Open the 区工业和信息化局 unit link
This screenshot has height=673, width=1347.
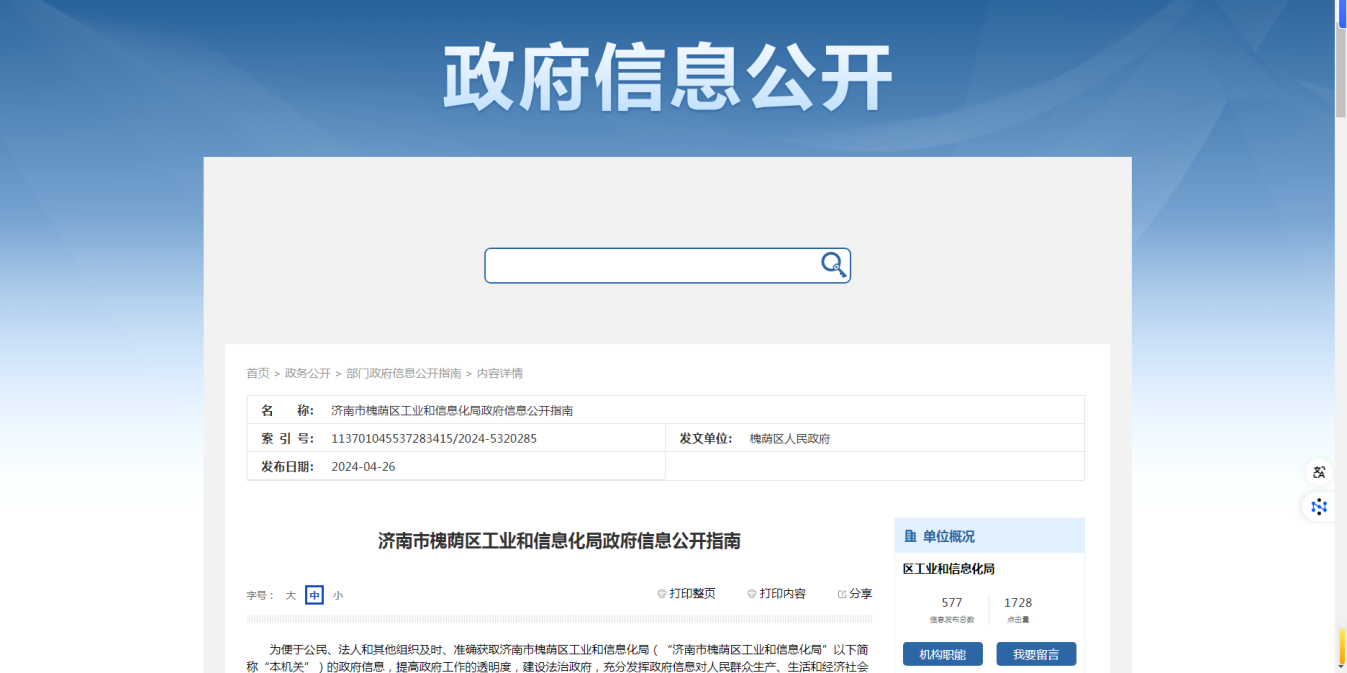pyautogui.click(x=949, y=569)
